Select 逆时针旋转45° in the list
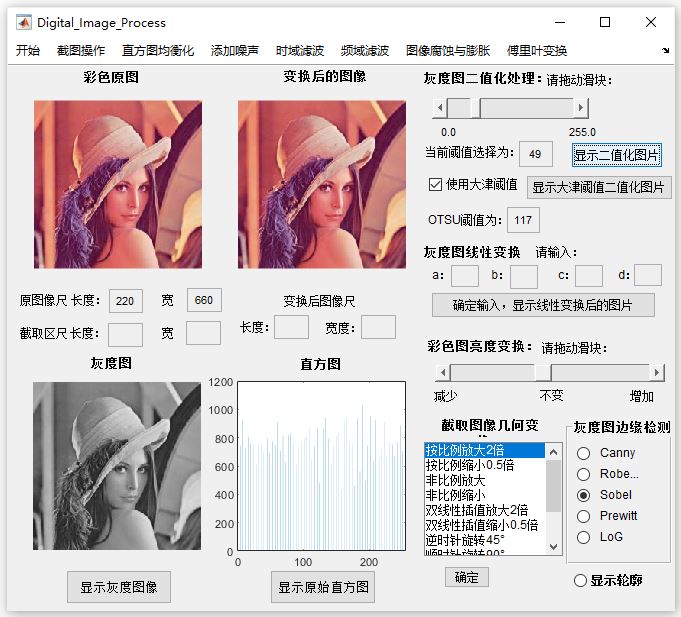This screenshot has height=617, width=681. click(484, 540)
